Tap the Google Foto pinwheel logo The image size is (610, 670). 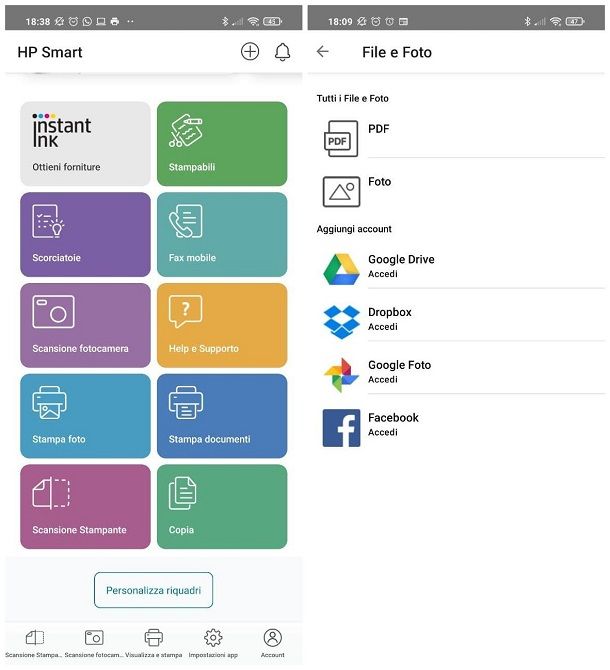(x=341, y=375)
